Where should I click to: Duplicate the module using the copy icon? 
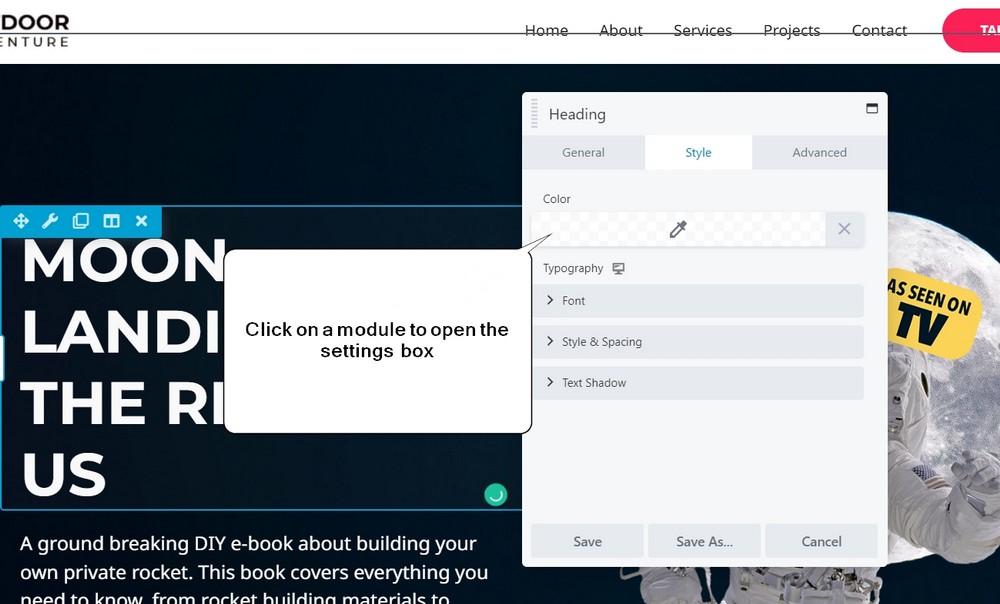point(80,221)
